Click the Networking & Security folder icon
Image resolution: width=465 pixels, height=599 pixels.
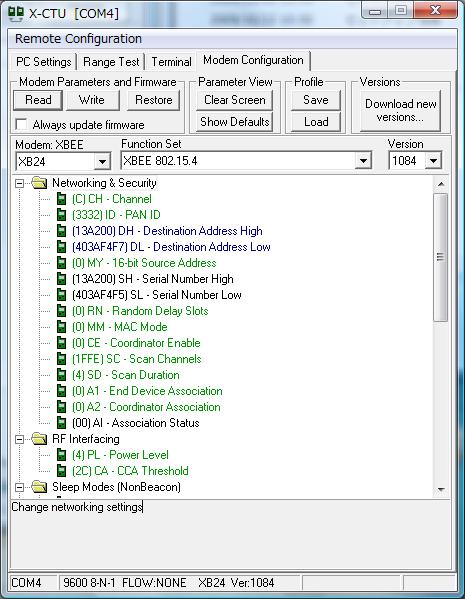coord(39,183)
